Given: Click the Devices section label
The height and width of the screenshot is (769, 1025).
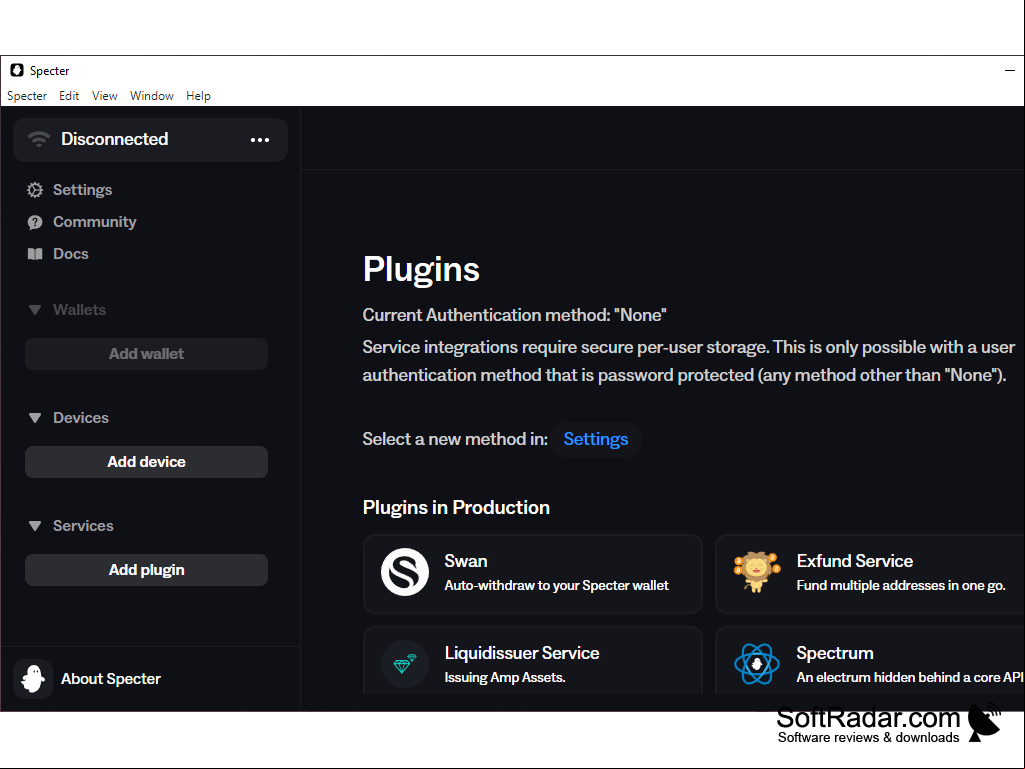Looking at the screenshot, I should click(x=80, y=418).
